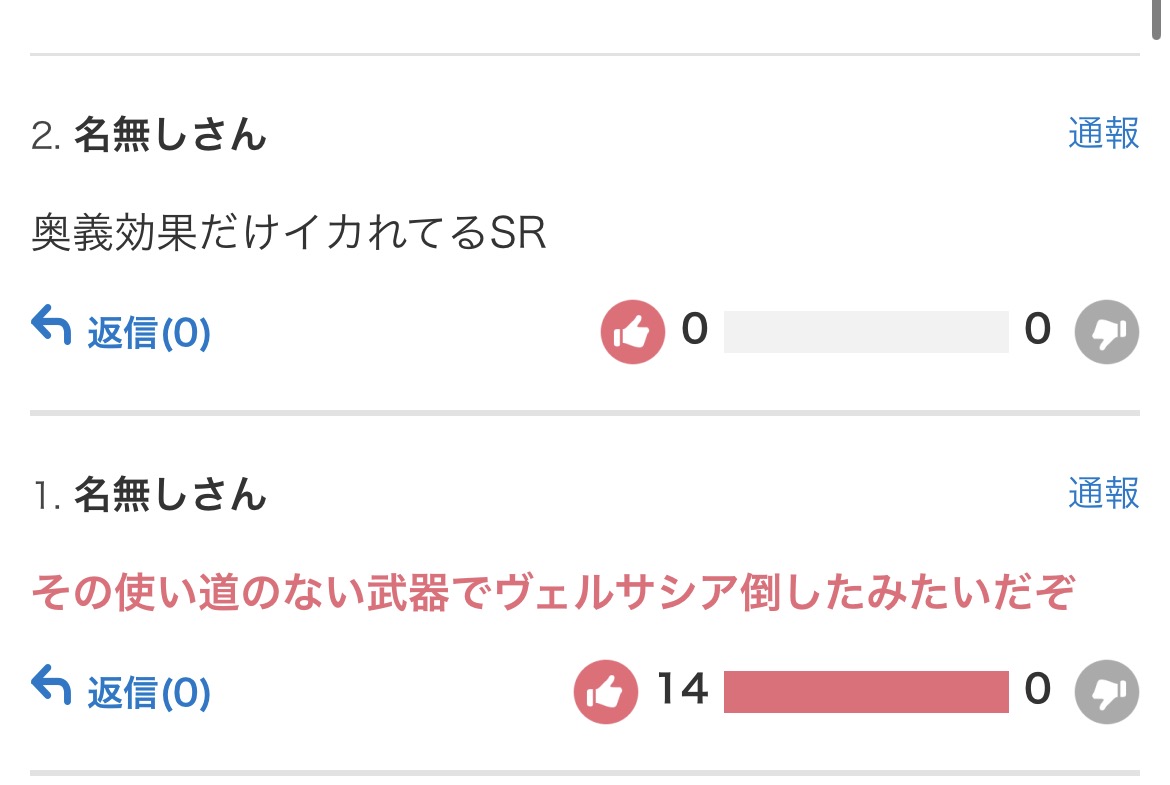The height and width of the screenshot is (785, 1170).
Task: Like comment 2 with thumbs-up icon
Action: (632, 332)
